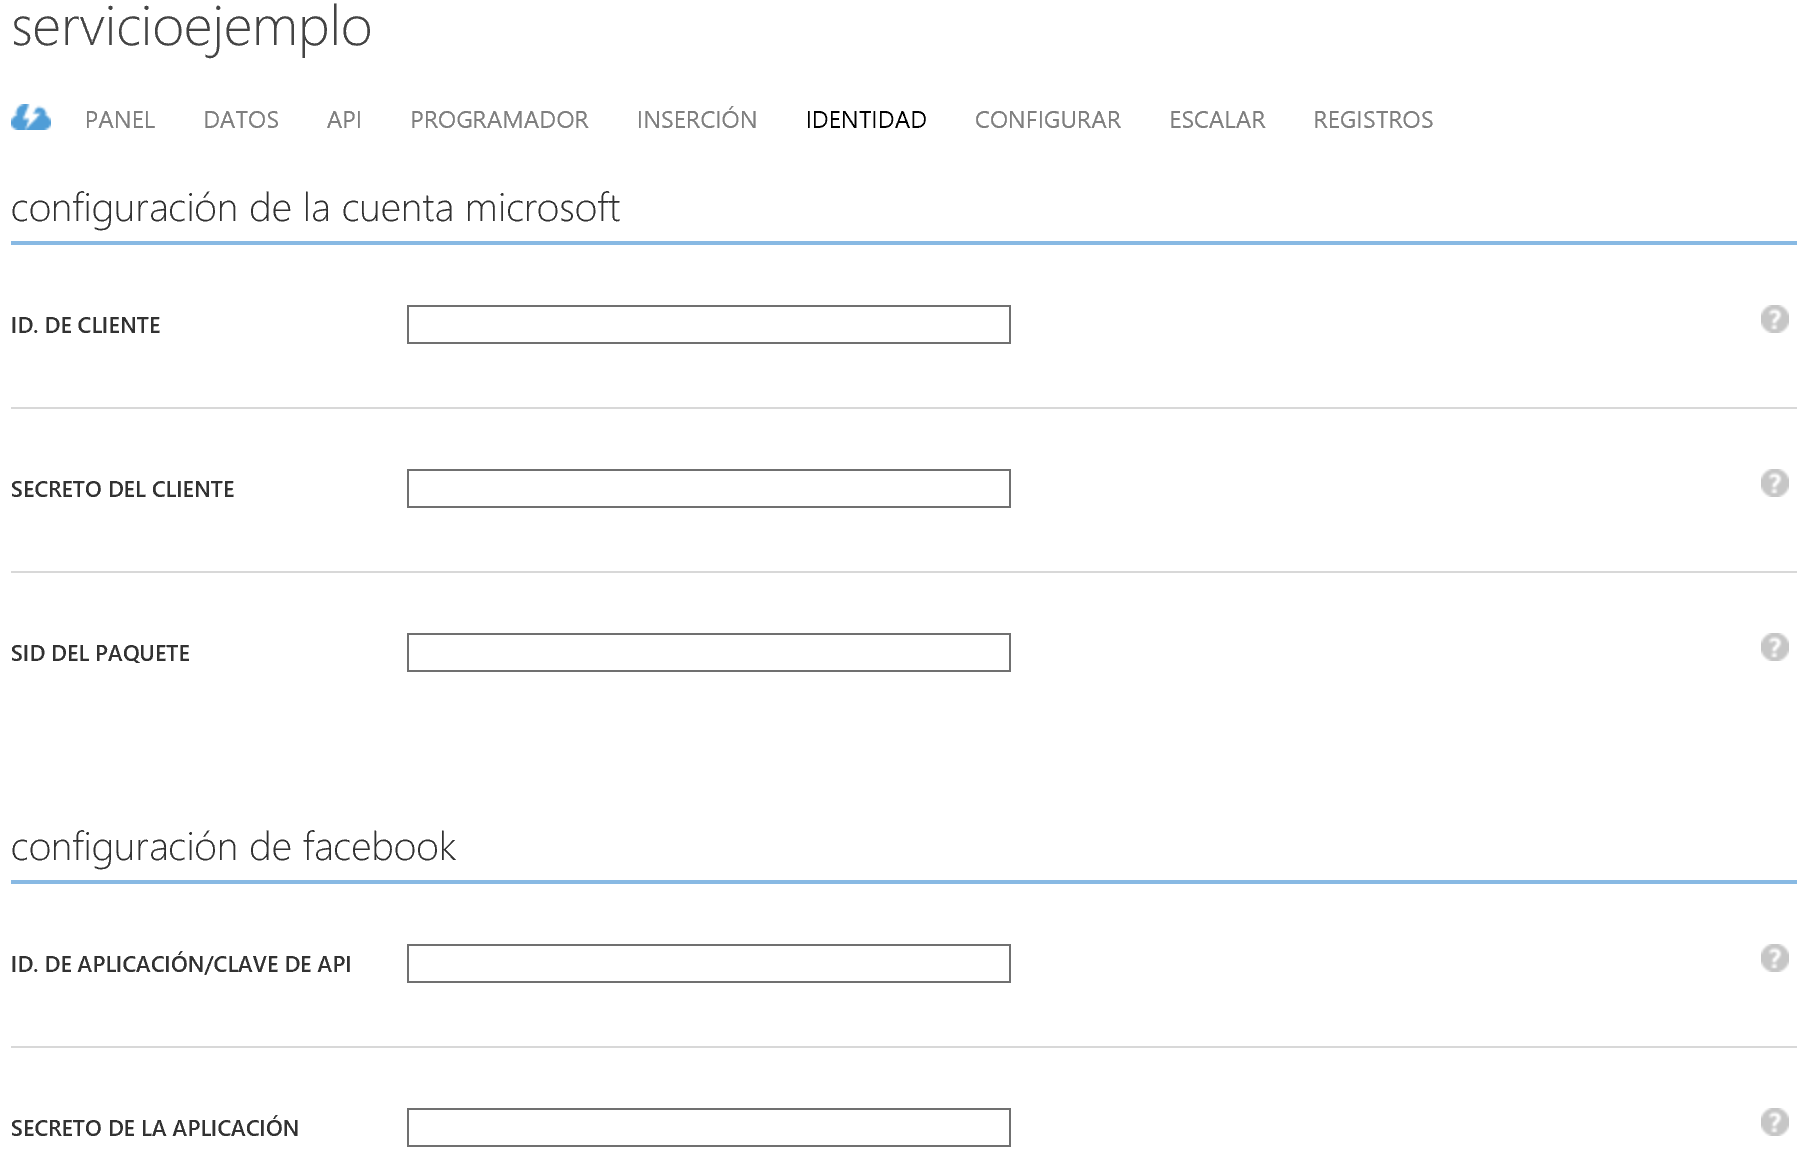Open the INSERCIÓN tab

click(x=696, y=120)
